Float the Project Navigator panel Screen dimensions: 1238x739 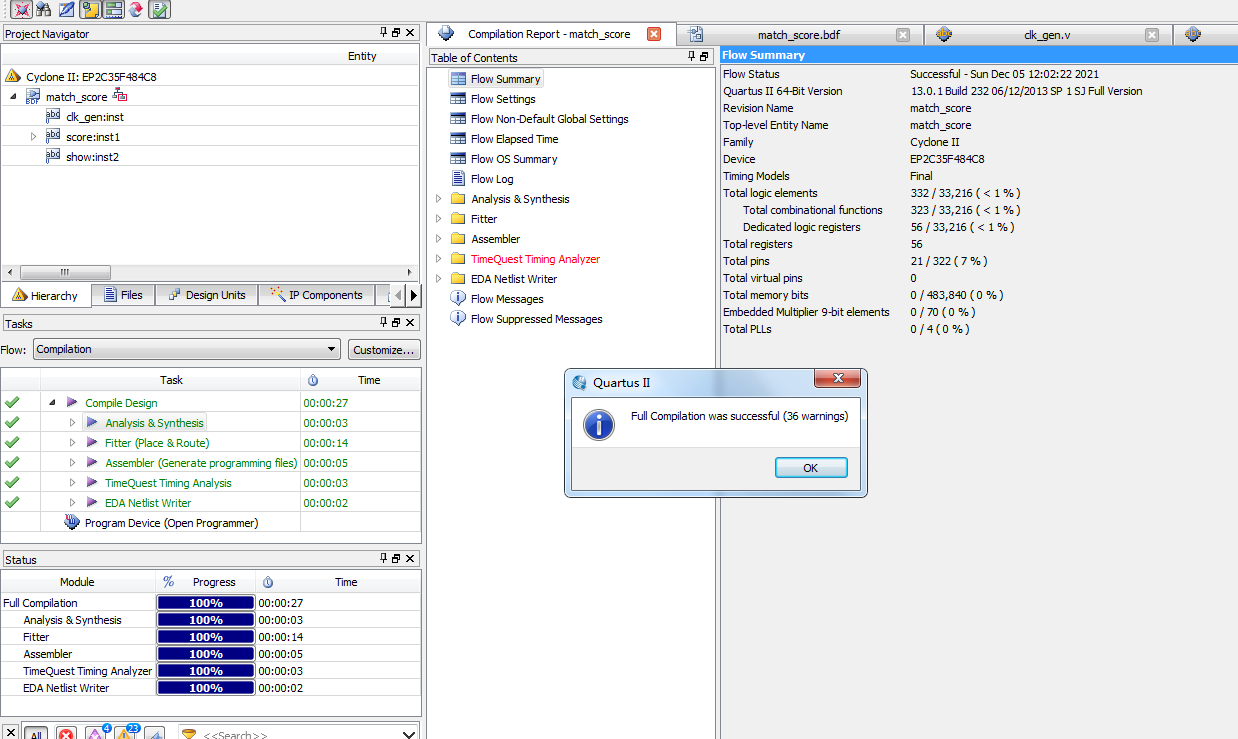[x=397, y=33]
